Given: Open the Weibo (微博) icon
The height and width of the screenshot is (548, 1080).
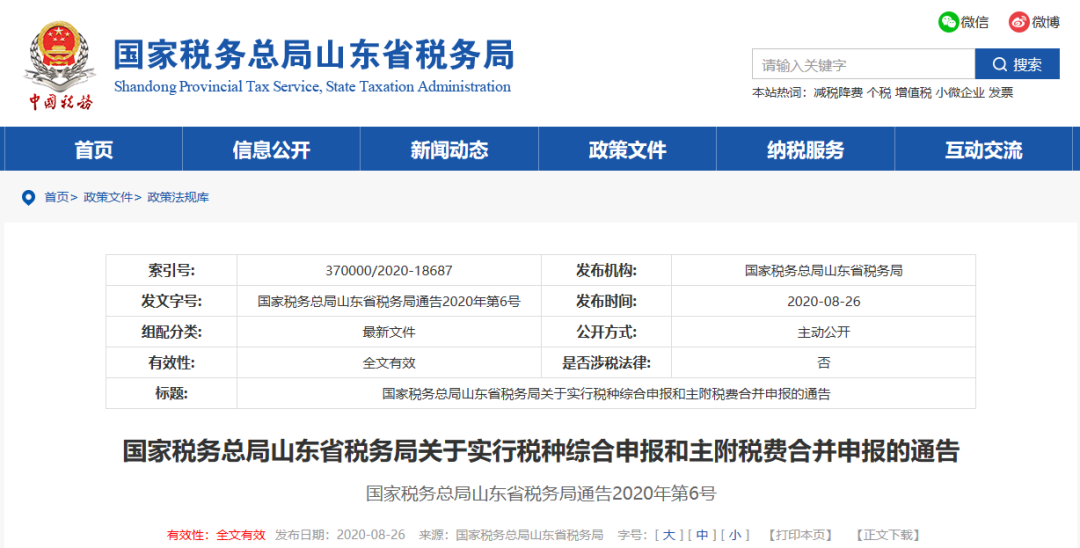Looking at the screenshot, I should pos(1019,22).
